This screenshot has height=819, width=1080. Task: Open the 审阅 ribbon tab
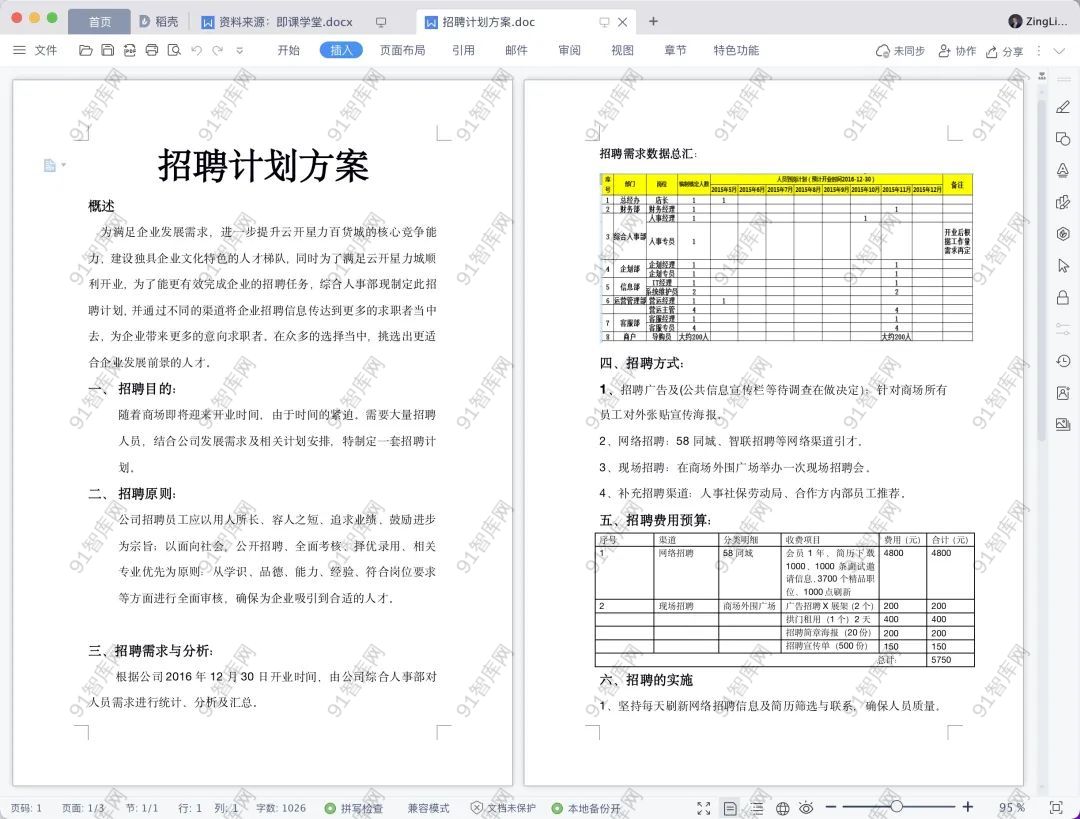click(x=569, y=50)
